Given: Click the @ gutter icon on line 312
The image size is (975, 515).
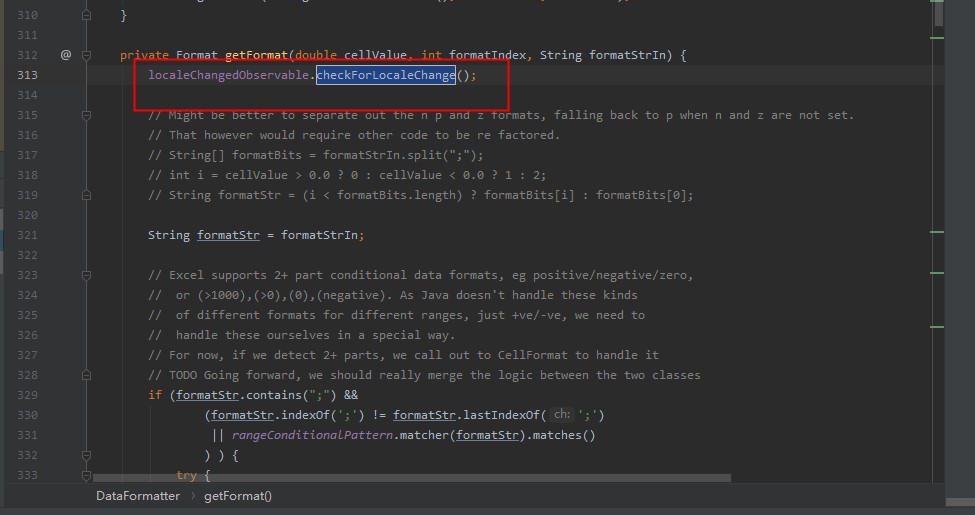Looking at the screenshot, I should [66, 55].
